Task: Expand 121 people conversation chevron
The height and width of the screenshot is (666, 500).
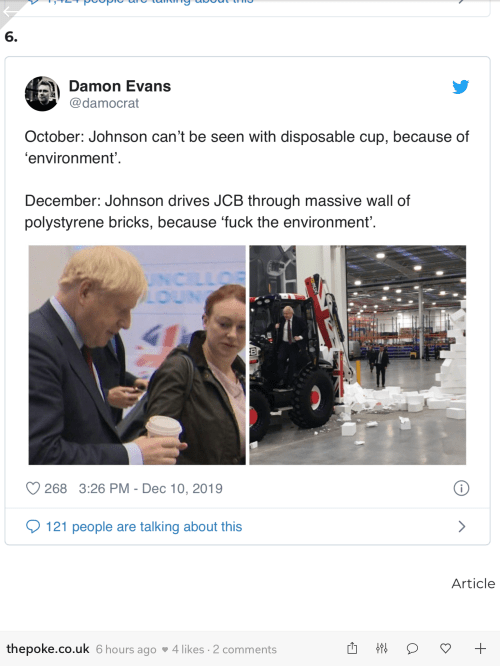Action: point(462,527)
